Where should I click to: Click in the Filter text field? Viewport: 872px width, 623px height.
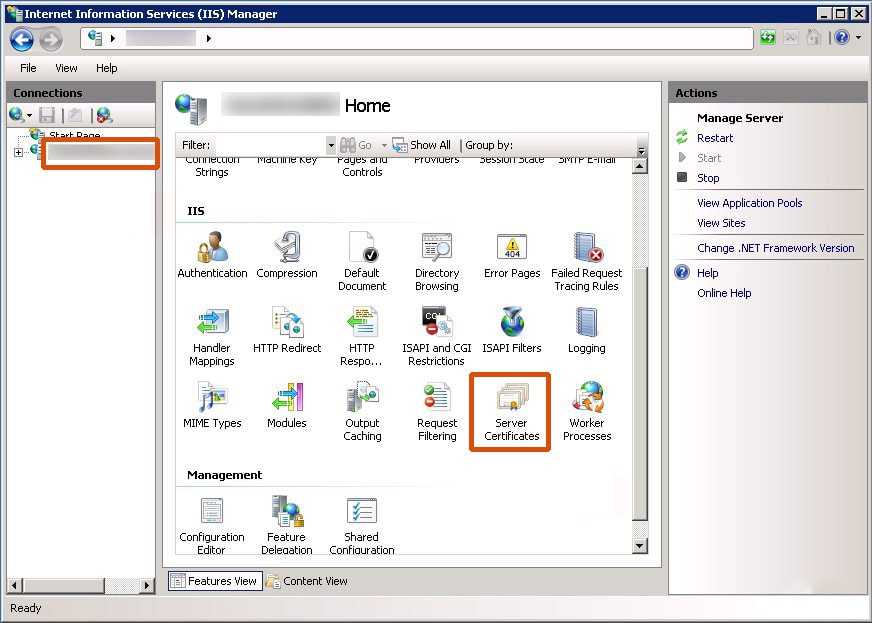pos(270,145)
